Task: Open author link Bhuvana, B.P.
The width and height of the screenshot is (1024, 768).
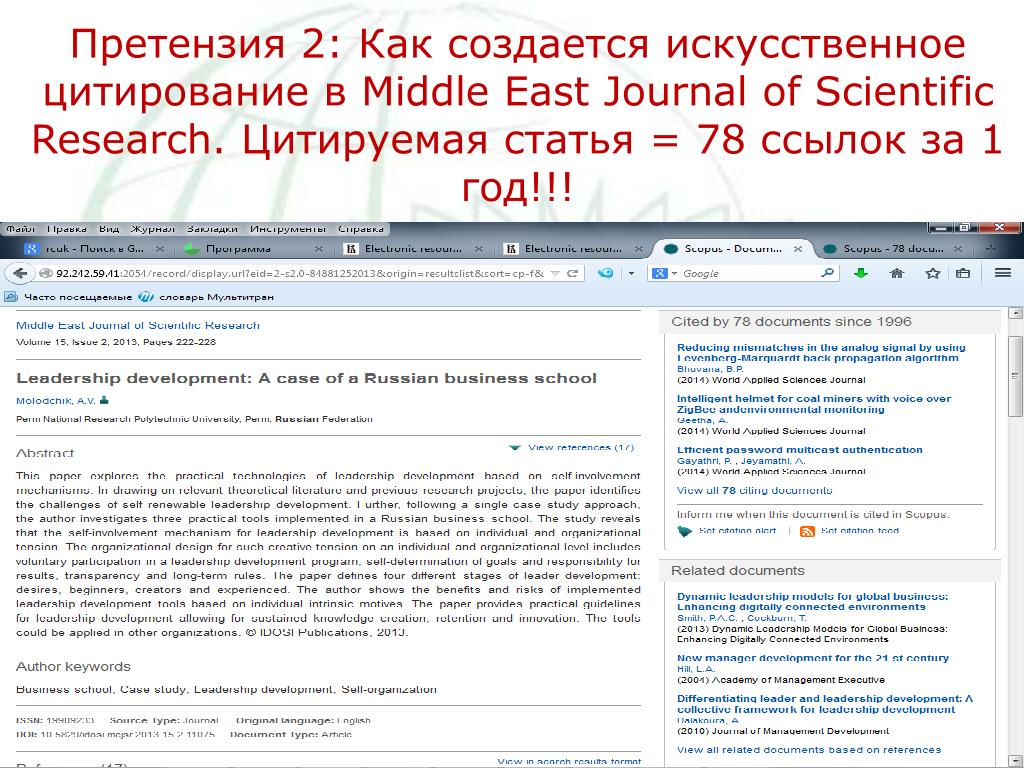Action: tap(710, 369)
